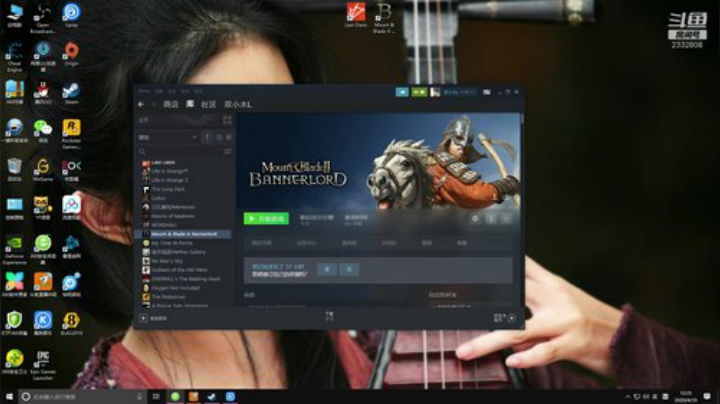Open the Epic Games Launcher desktop icon
720x404 pixels.
[43, 366]
